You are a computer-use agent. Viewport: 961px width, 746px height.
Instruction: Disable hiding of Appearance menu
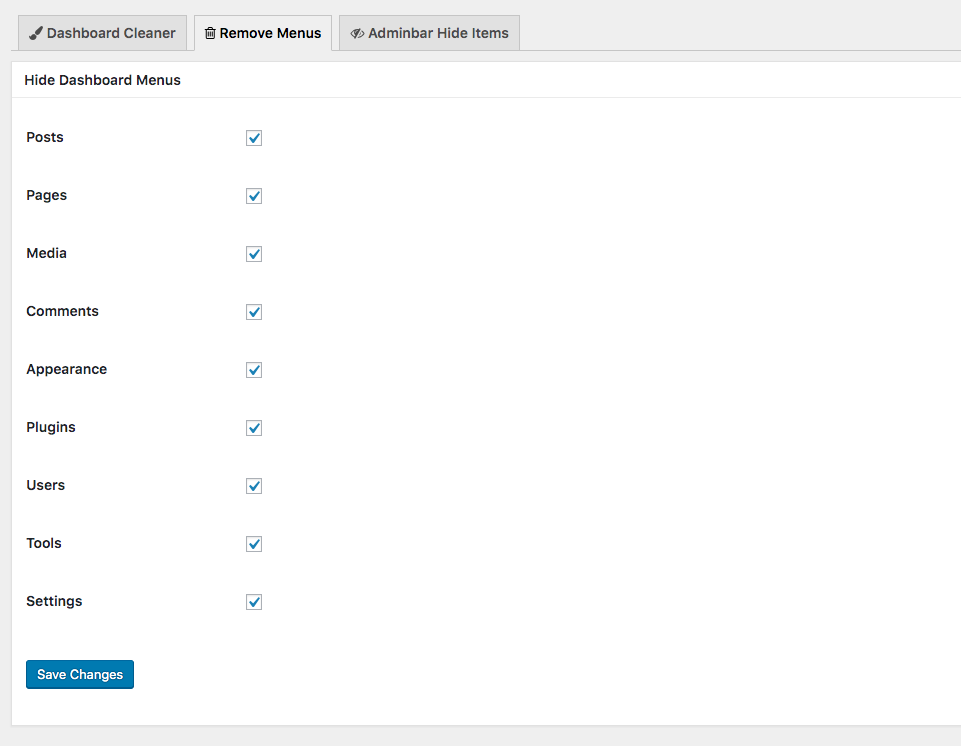(x=254, y=370)
